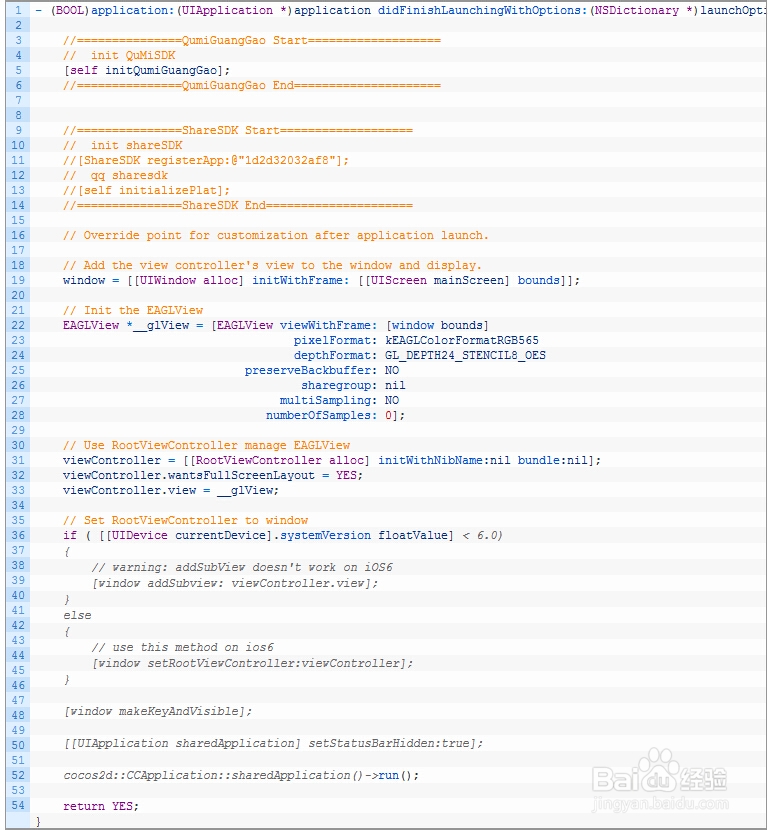The height and width of the screenshot is (830, 772).
Task: Click the "viewController.wantsFullScreenLayout = YES;" line
Action: tap(213, 475)
